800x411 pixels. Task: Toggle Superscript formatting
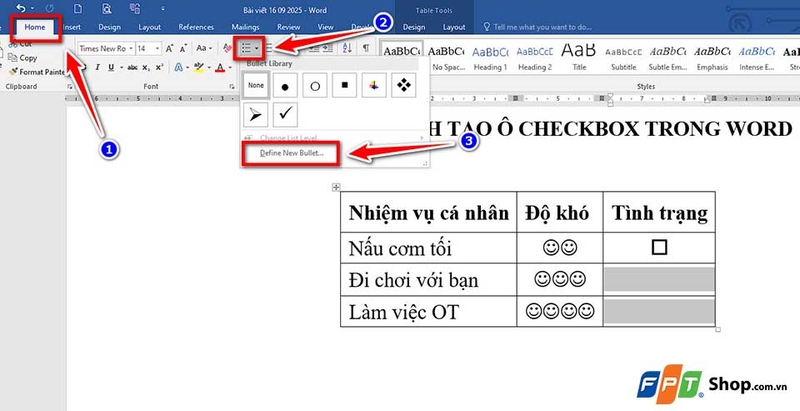(159, 67)
